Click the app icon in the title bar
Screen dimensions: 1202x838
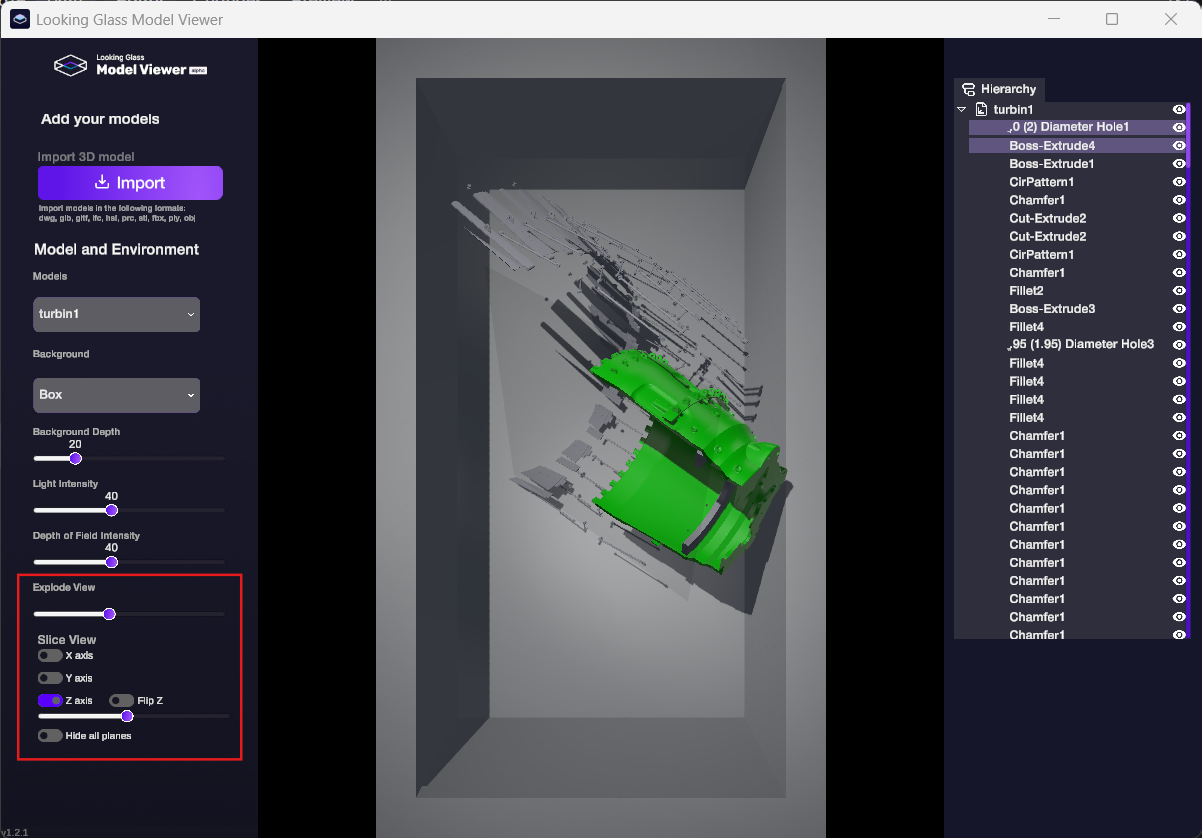tap(20, 19)
